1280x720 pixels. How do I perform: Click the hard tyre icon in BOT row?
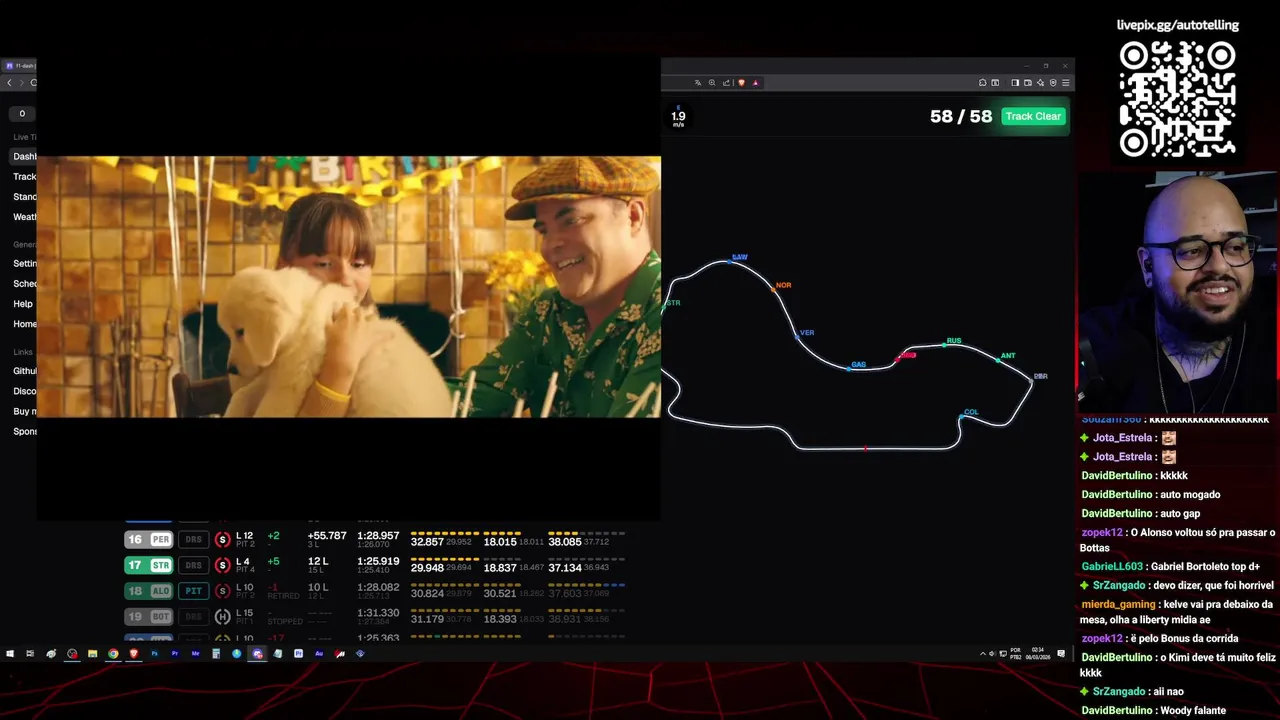coord(222,617)
